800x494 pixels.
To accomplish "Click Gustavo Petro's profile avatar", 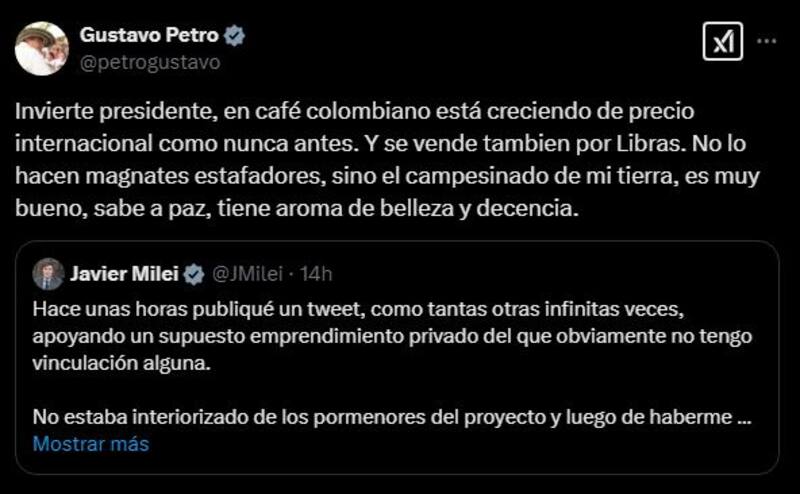I will pyautogui.click(x=41, y=48).
